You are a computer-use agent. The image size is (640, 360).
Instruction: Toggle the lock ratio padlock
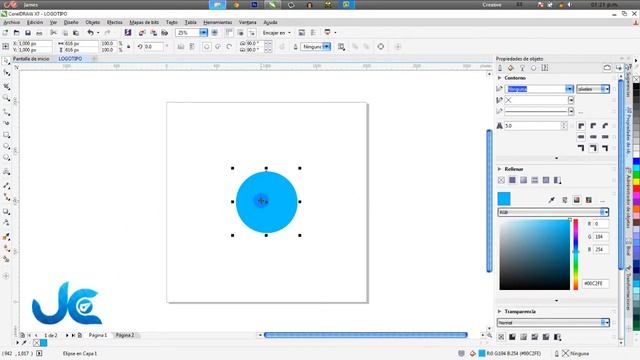tap(129, 47)
